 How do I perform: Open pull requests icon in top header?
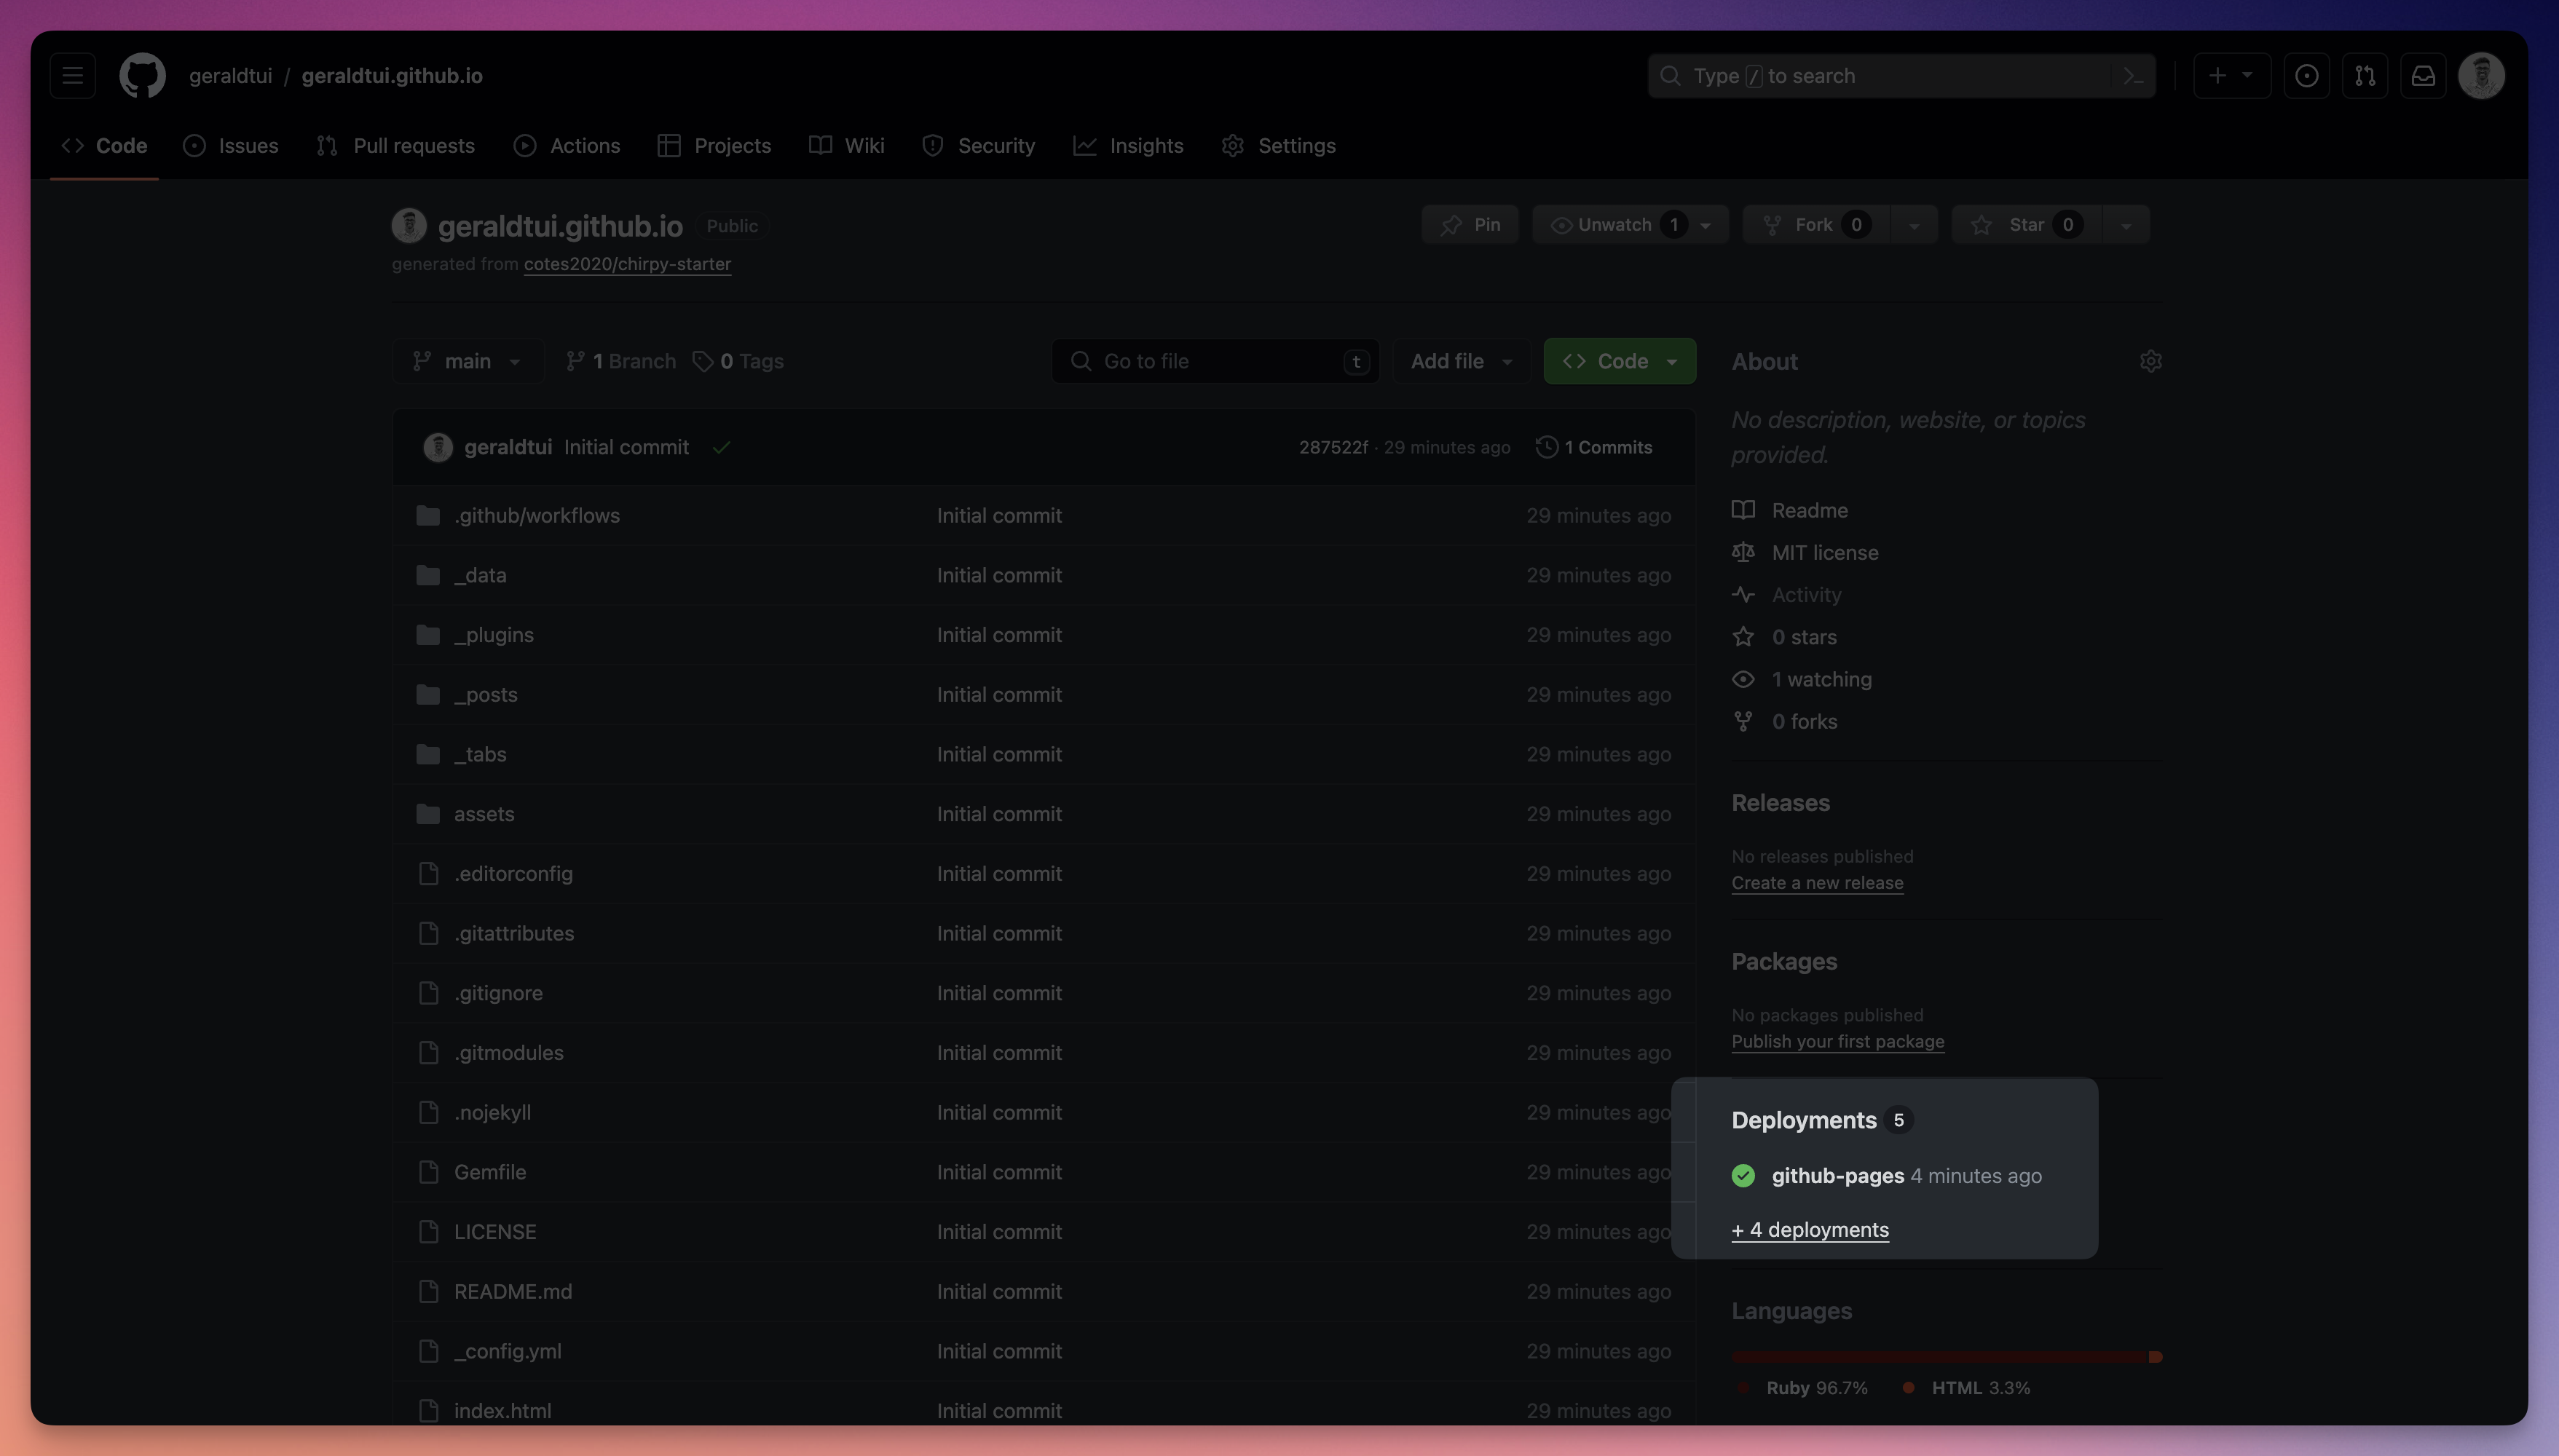pos(2364,76)
